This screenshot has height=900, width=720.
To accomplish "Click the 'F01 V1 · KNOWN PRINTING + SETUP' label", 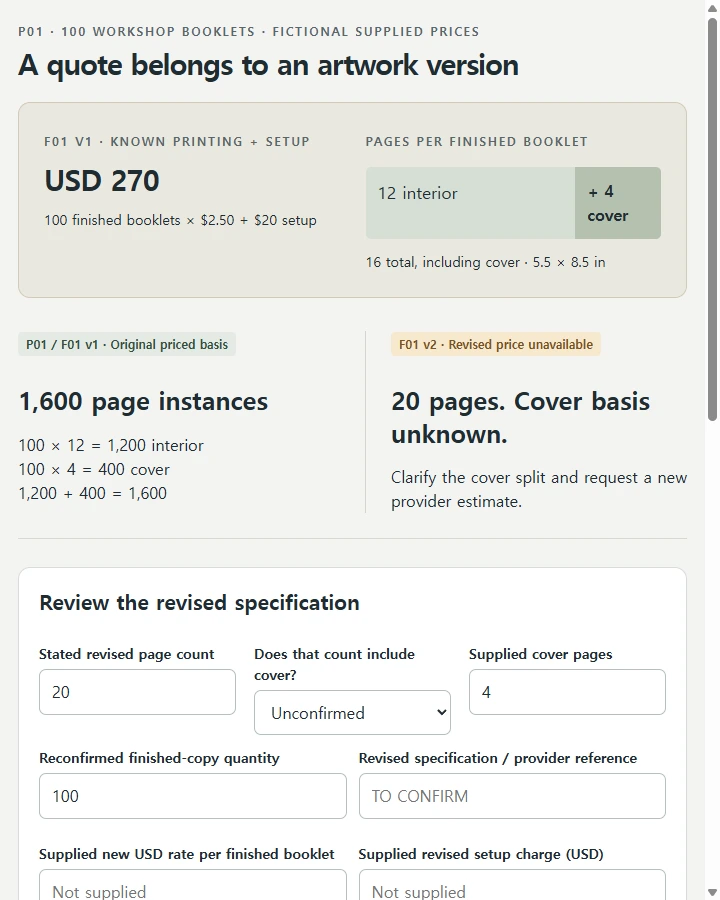I will (x=177, y=142).
